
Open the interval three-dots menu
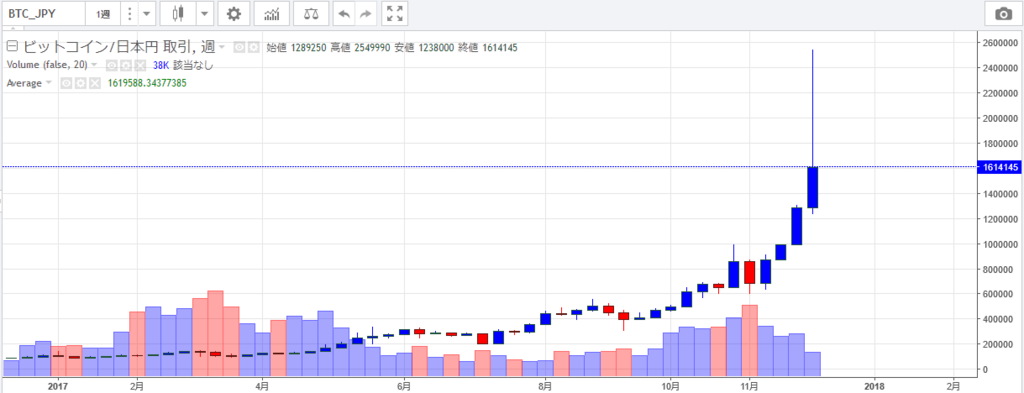click(x=130, y=13)
